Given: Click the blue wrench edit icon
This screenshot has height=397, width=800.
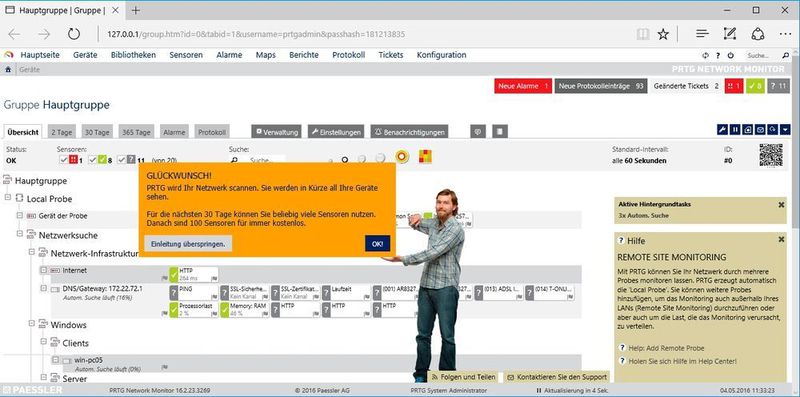Looking at the screenshot, I should click(x=722, y=130).
